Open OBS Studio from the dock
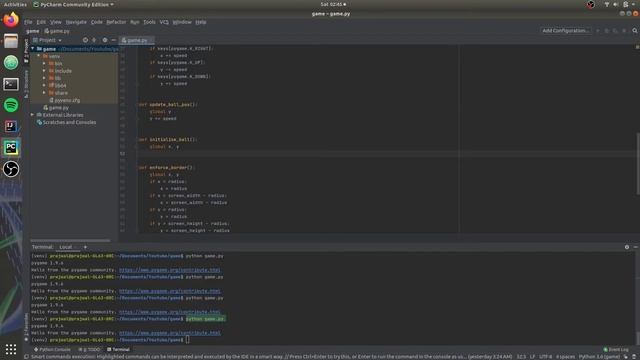 [11, 169]
